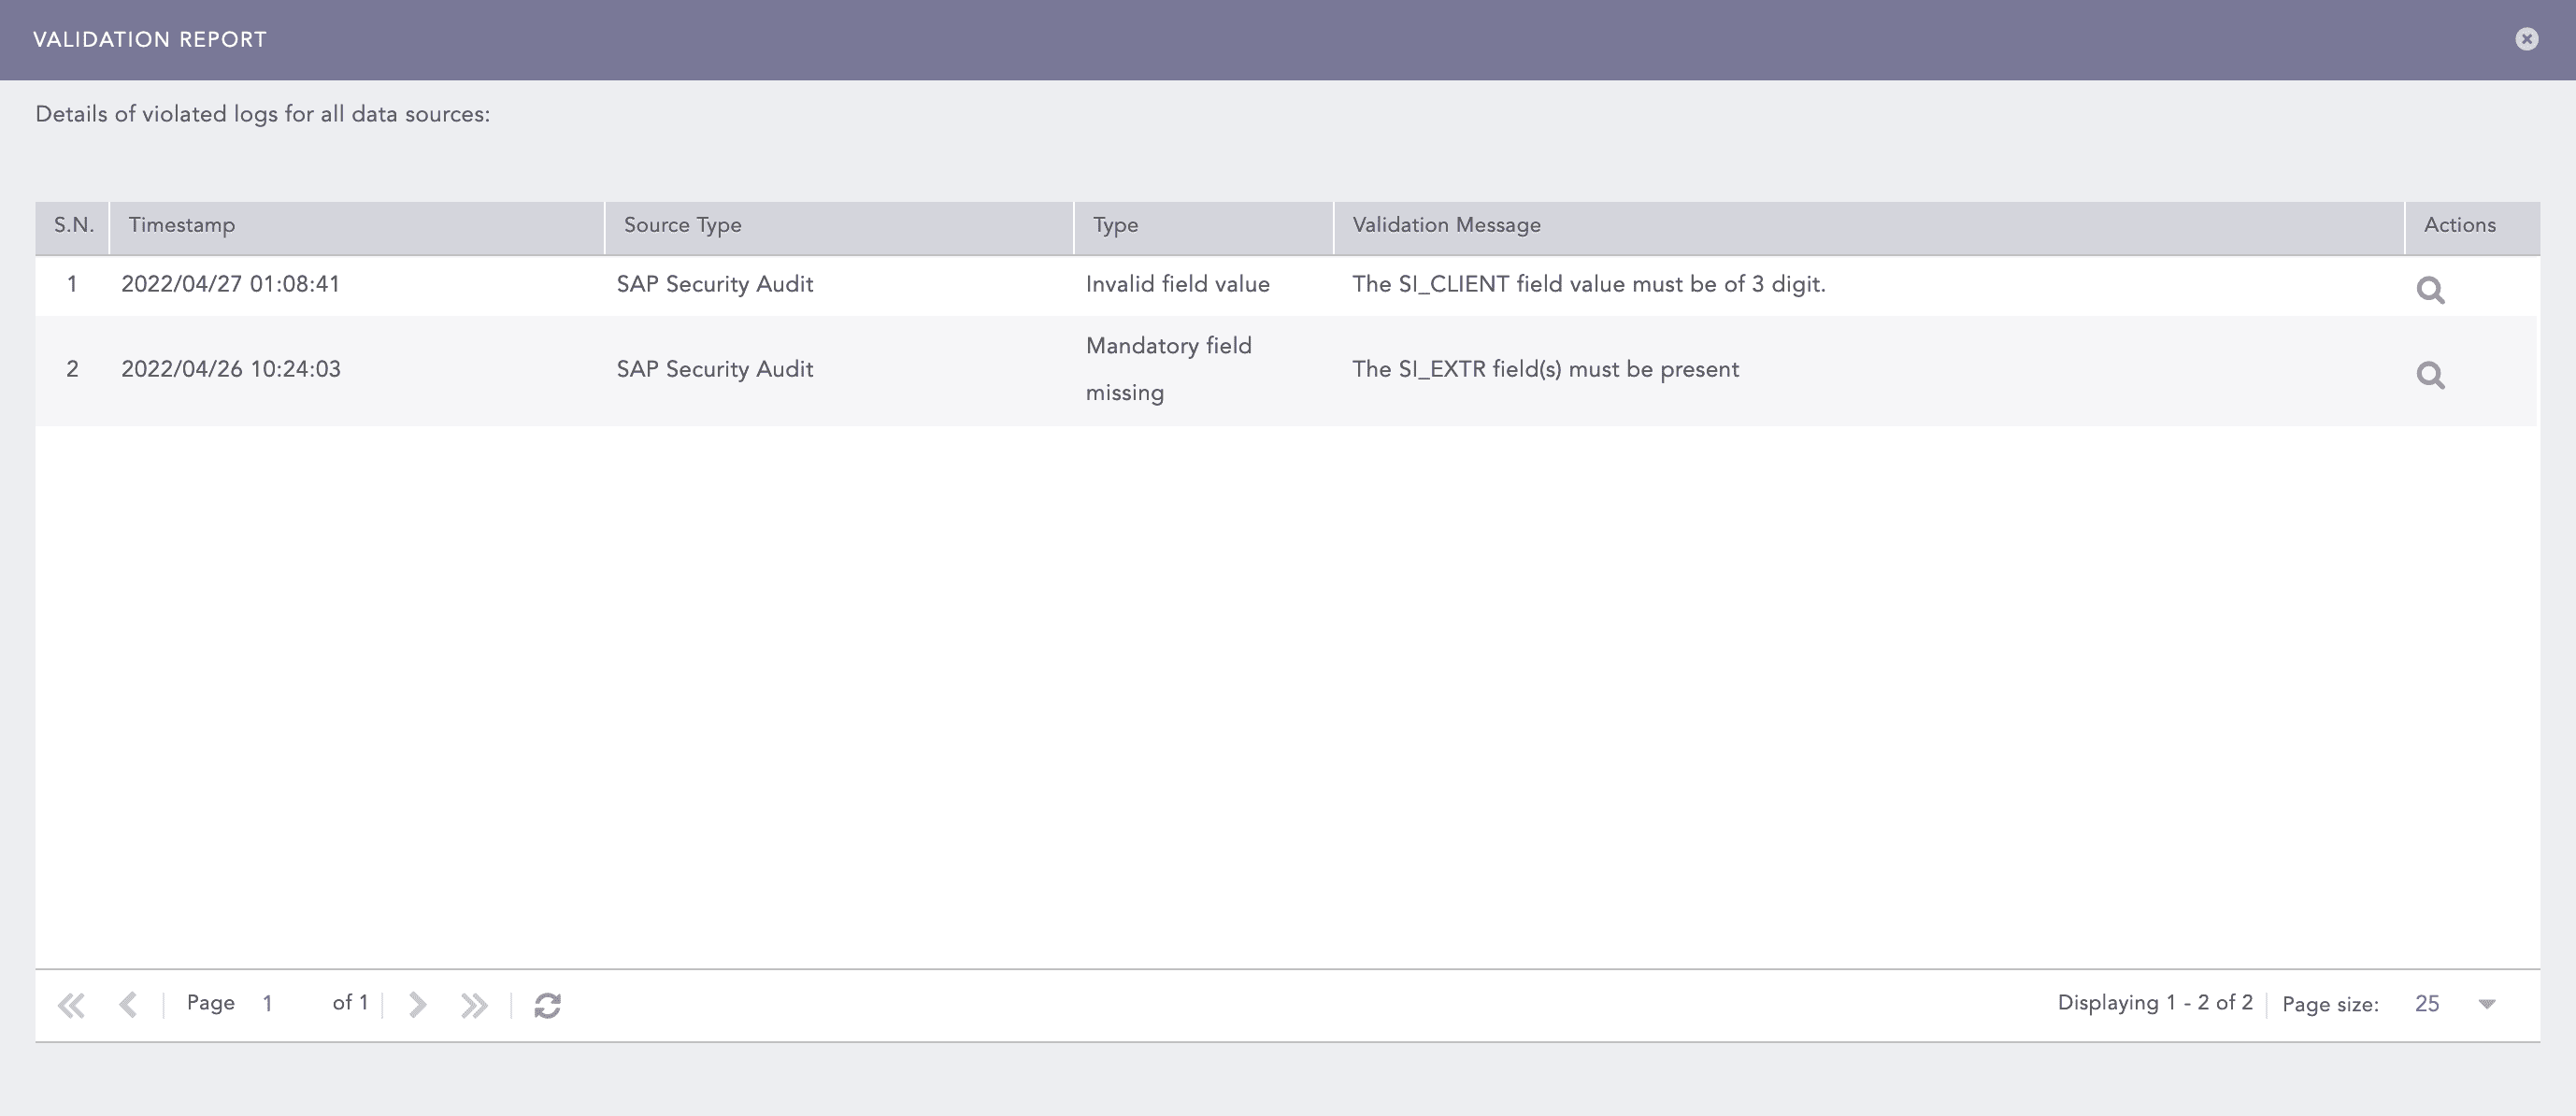2576x1116 pixels.
Task: Go to previous page arrow
Action: click(128, 1005)
